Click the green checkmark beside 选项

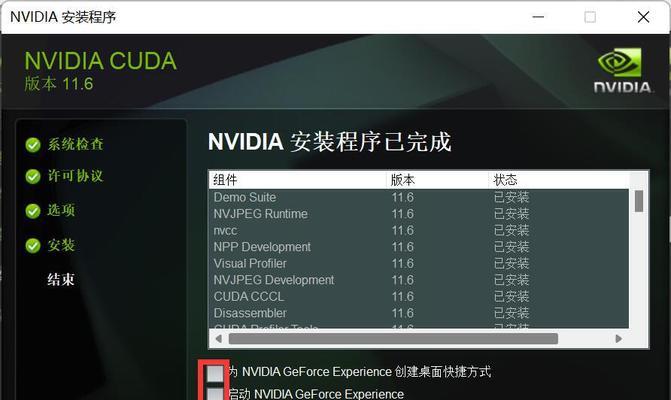click(x=33, y=211)
